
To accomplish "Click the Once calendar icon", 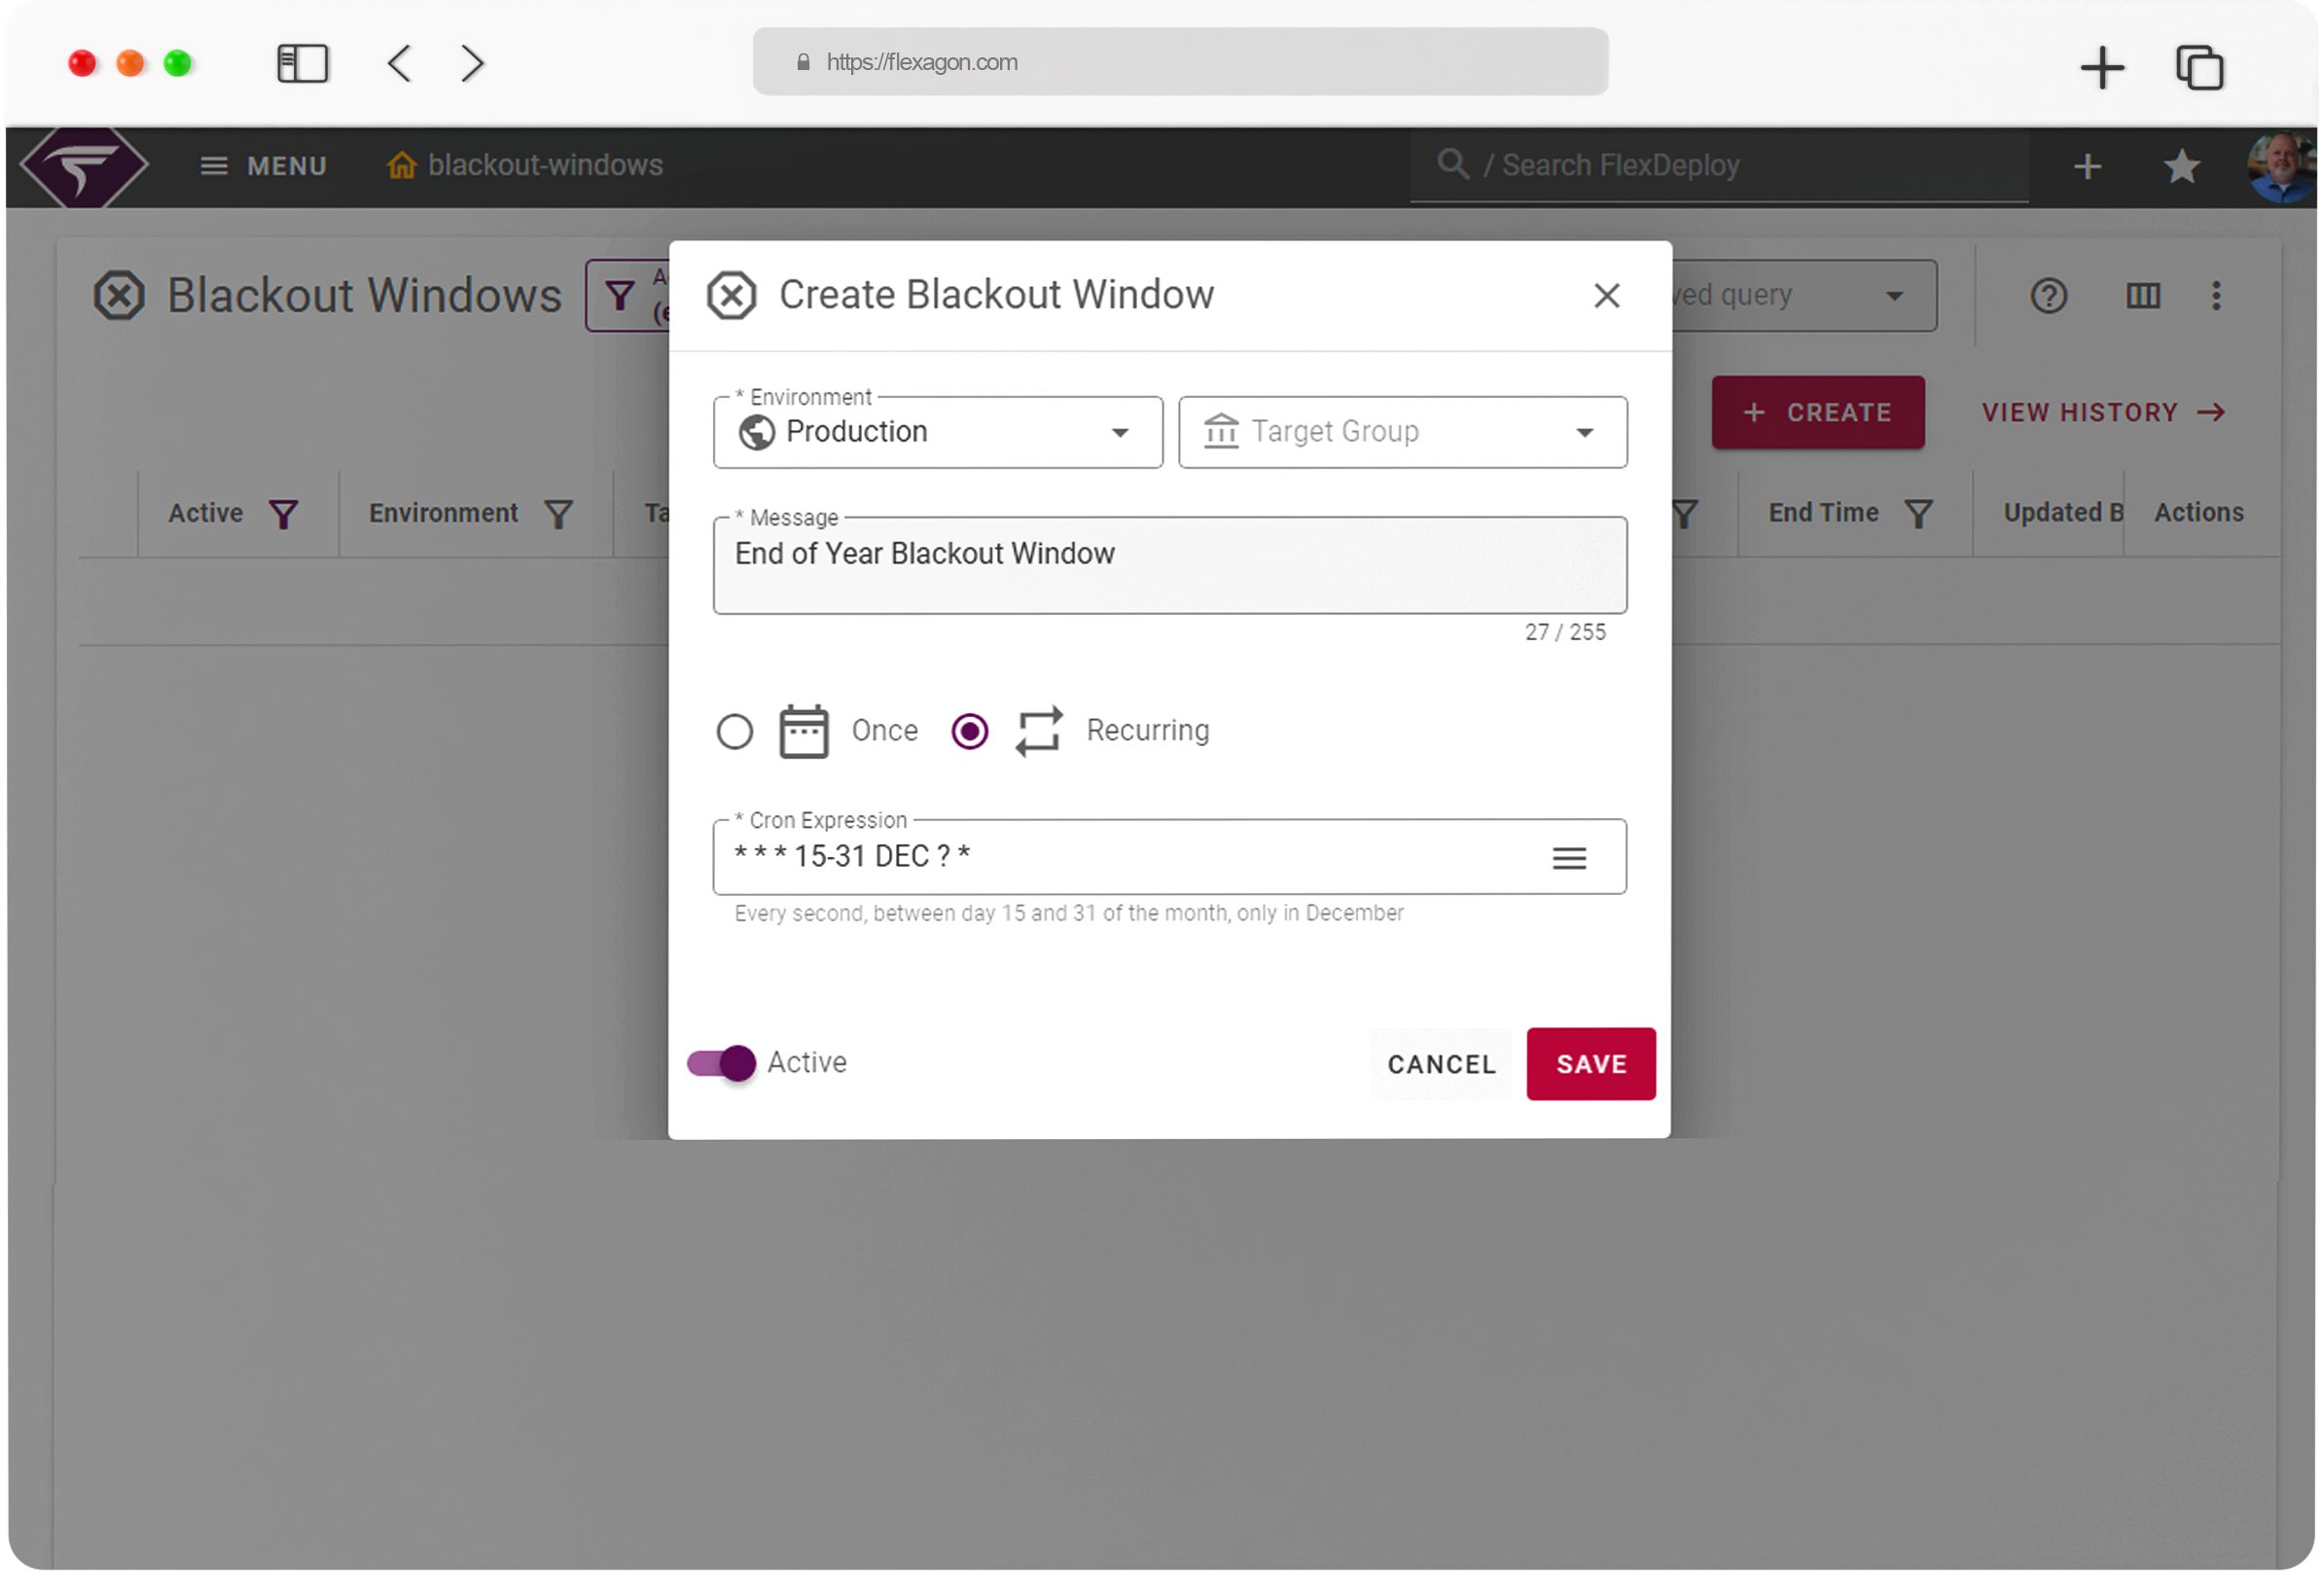I will [x=804, y=732].
